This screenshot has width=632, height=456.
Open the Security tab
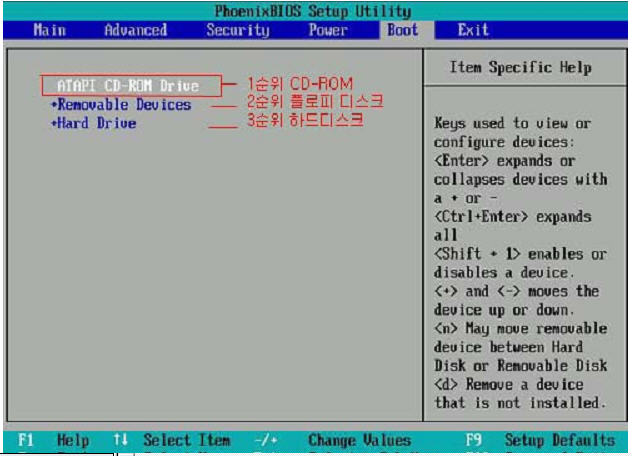(x=238, y=30)
